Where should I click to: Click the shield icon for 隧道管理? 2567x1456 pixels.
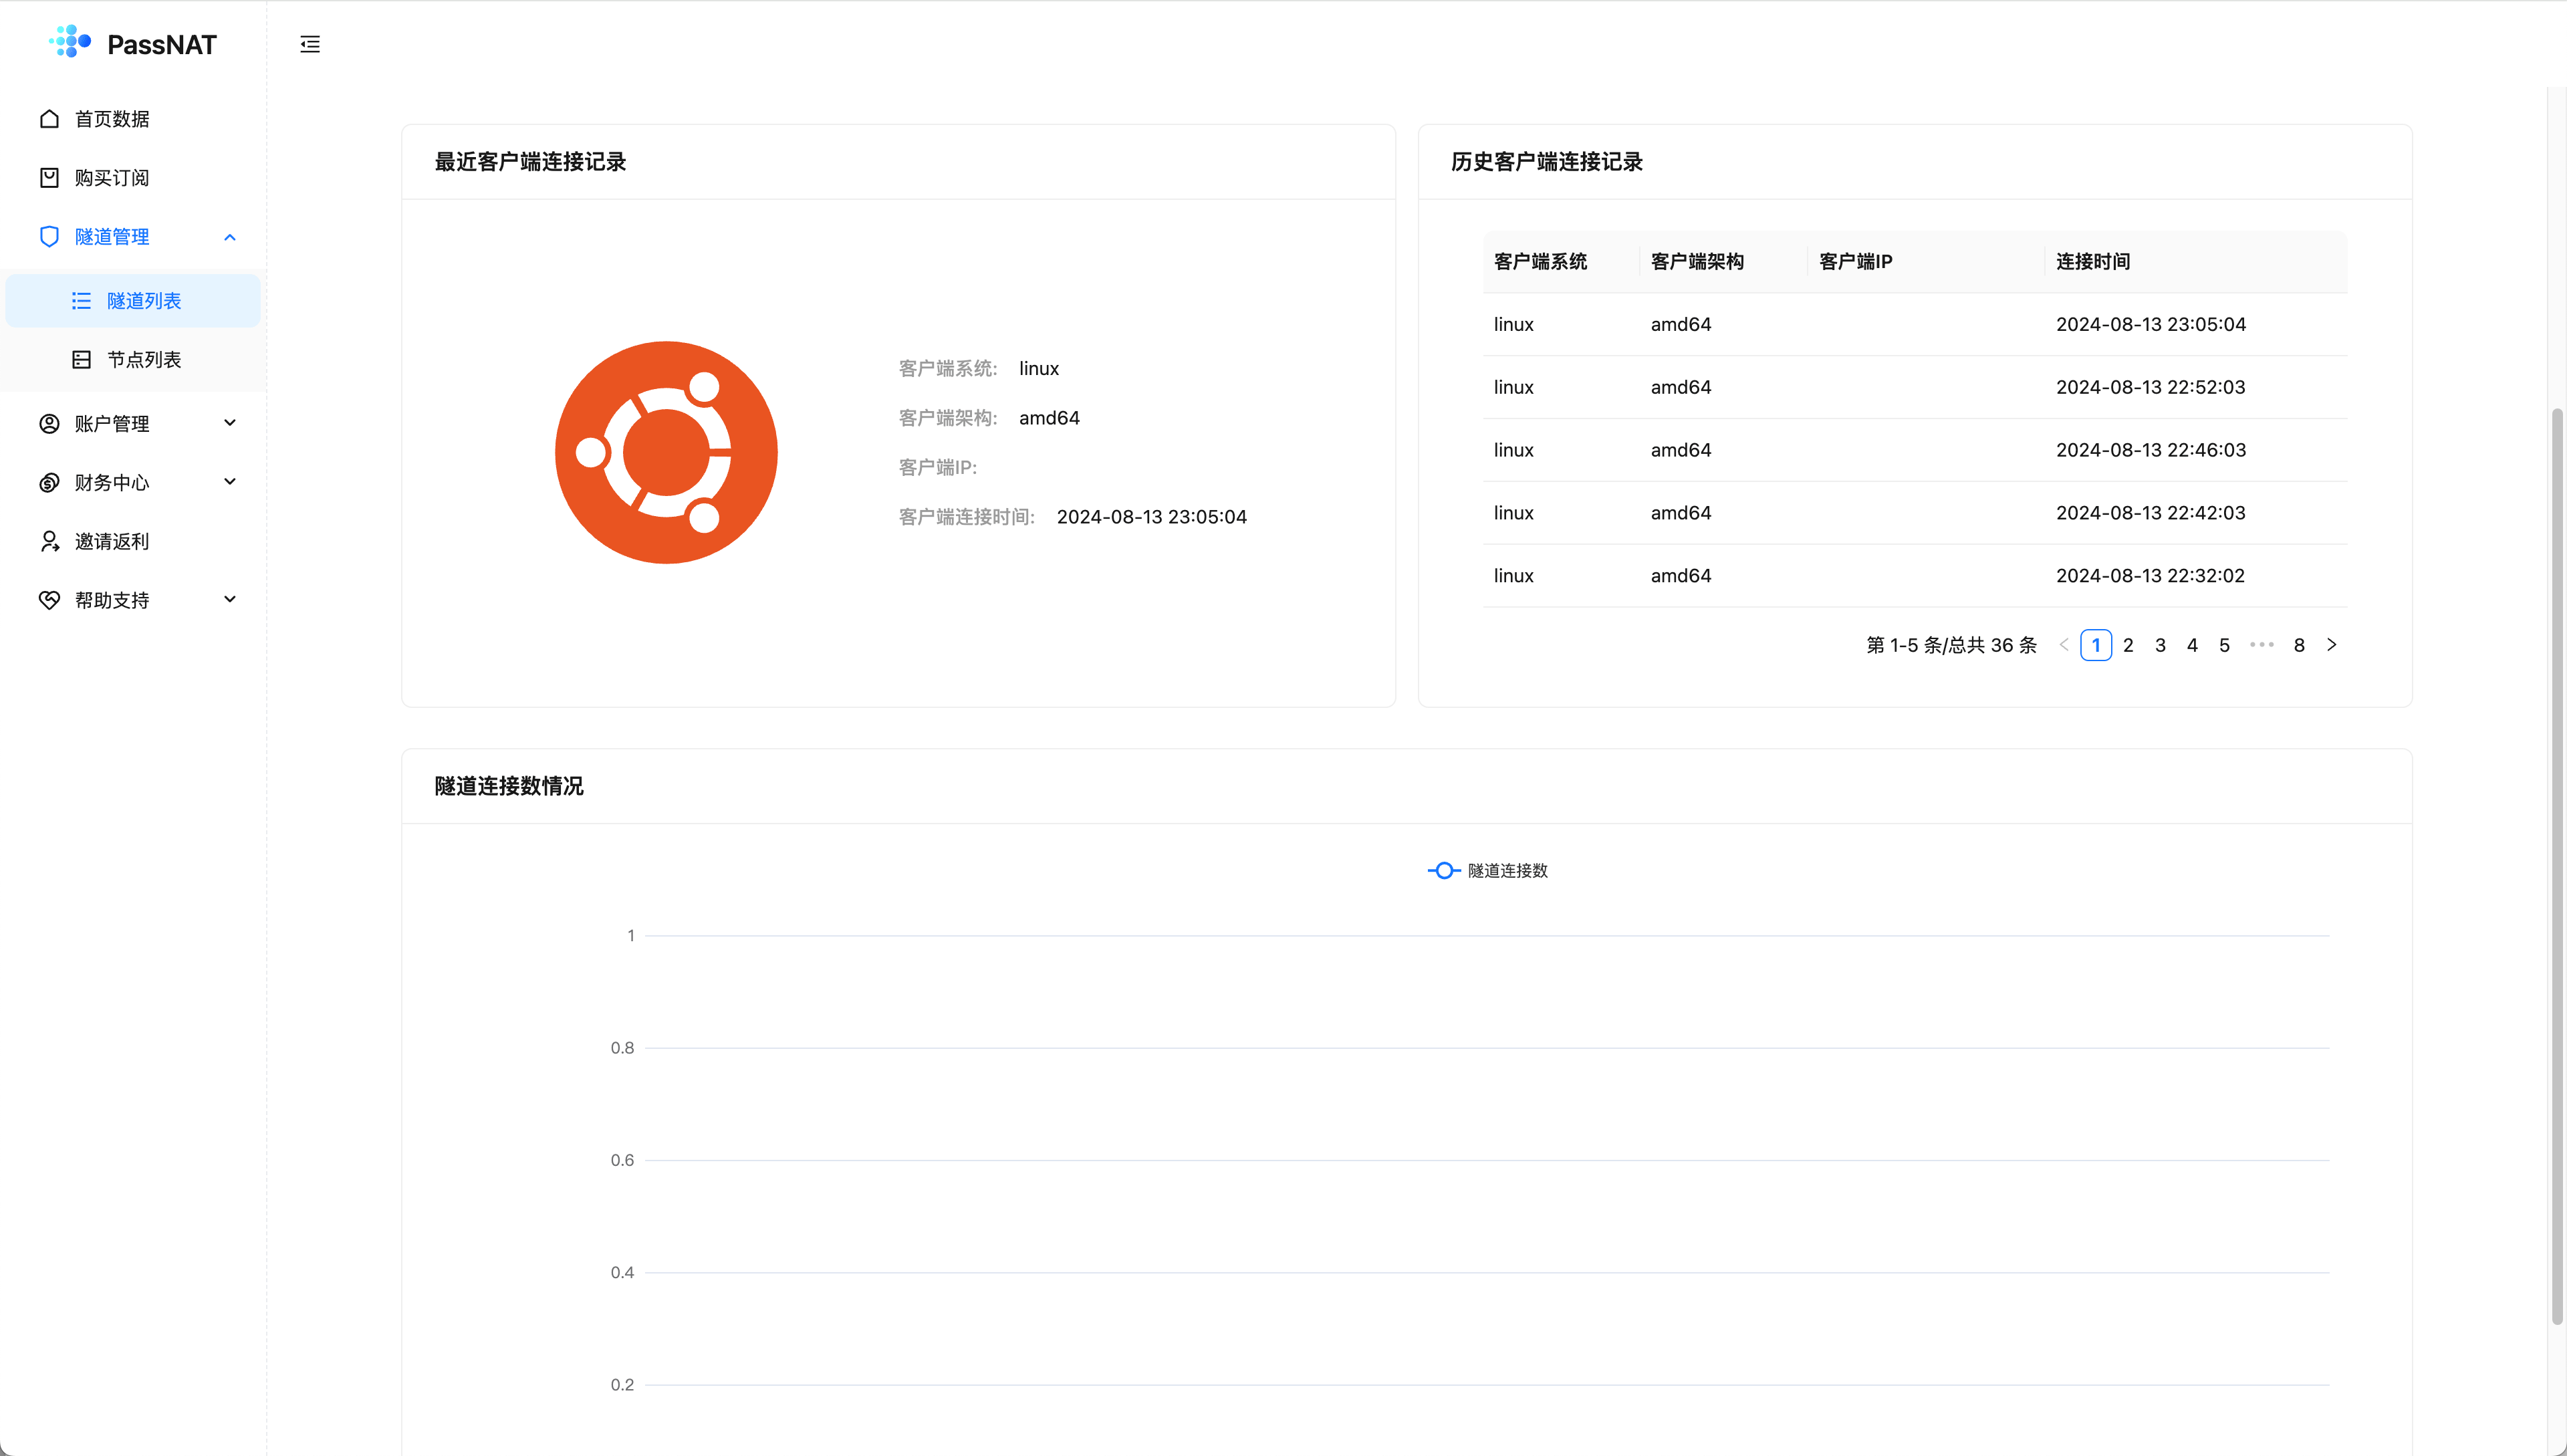pyautogui.click(x=49, y=237)
